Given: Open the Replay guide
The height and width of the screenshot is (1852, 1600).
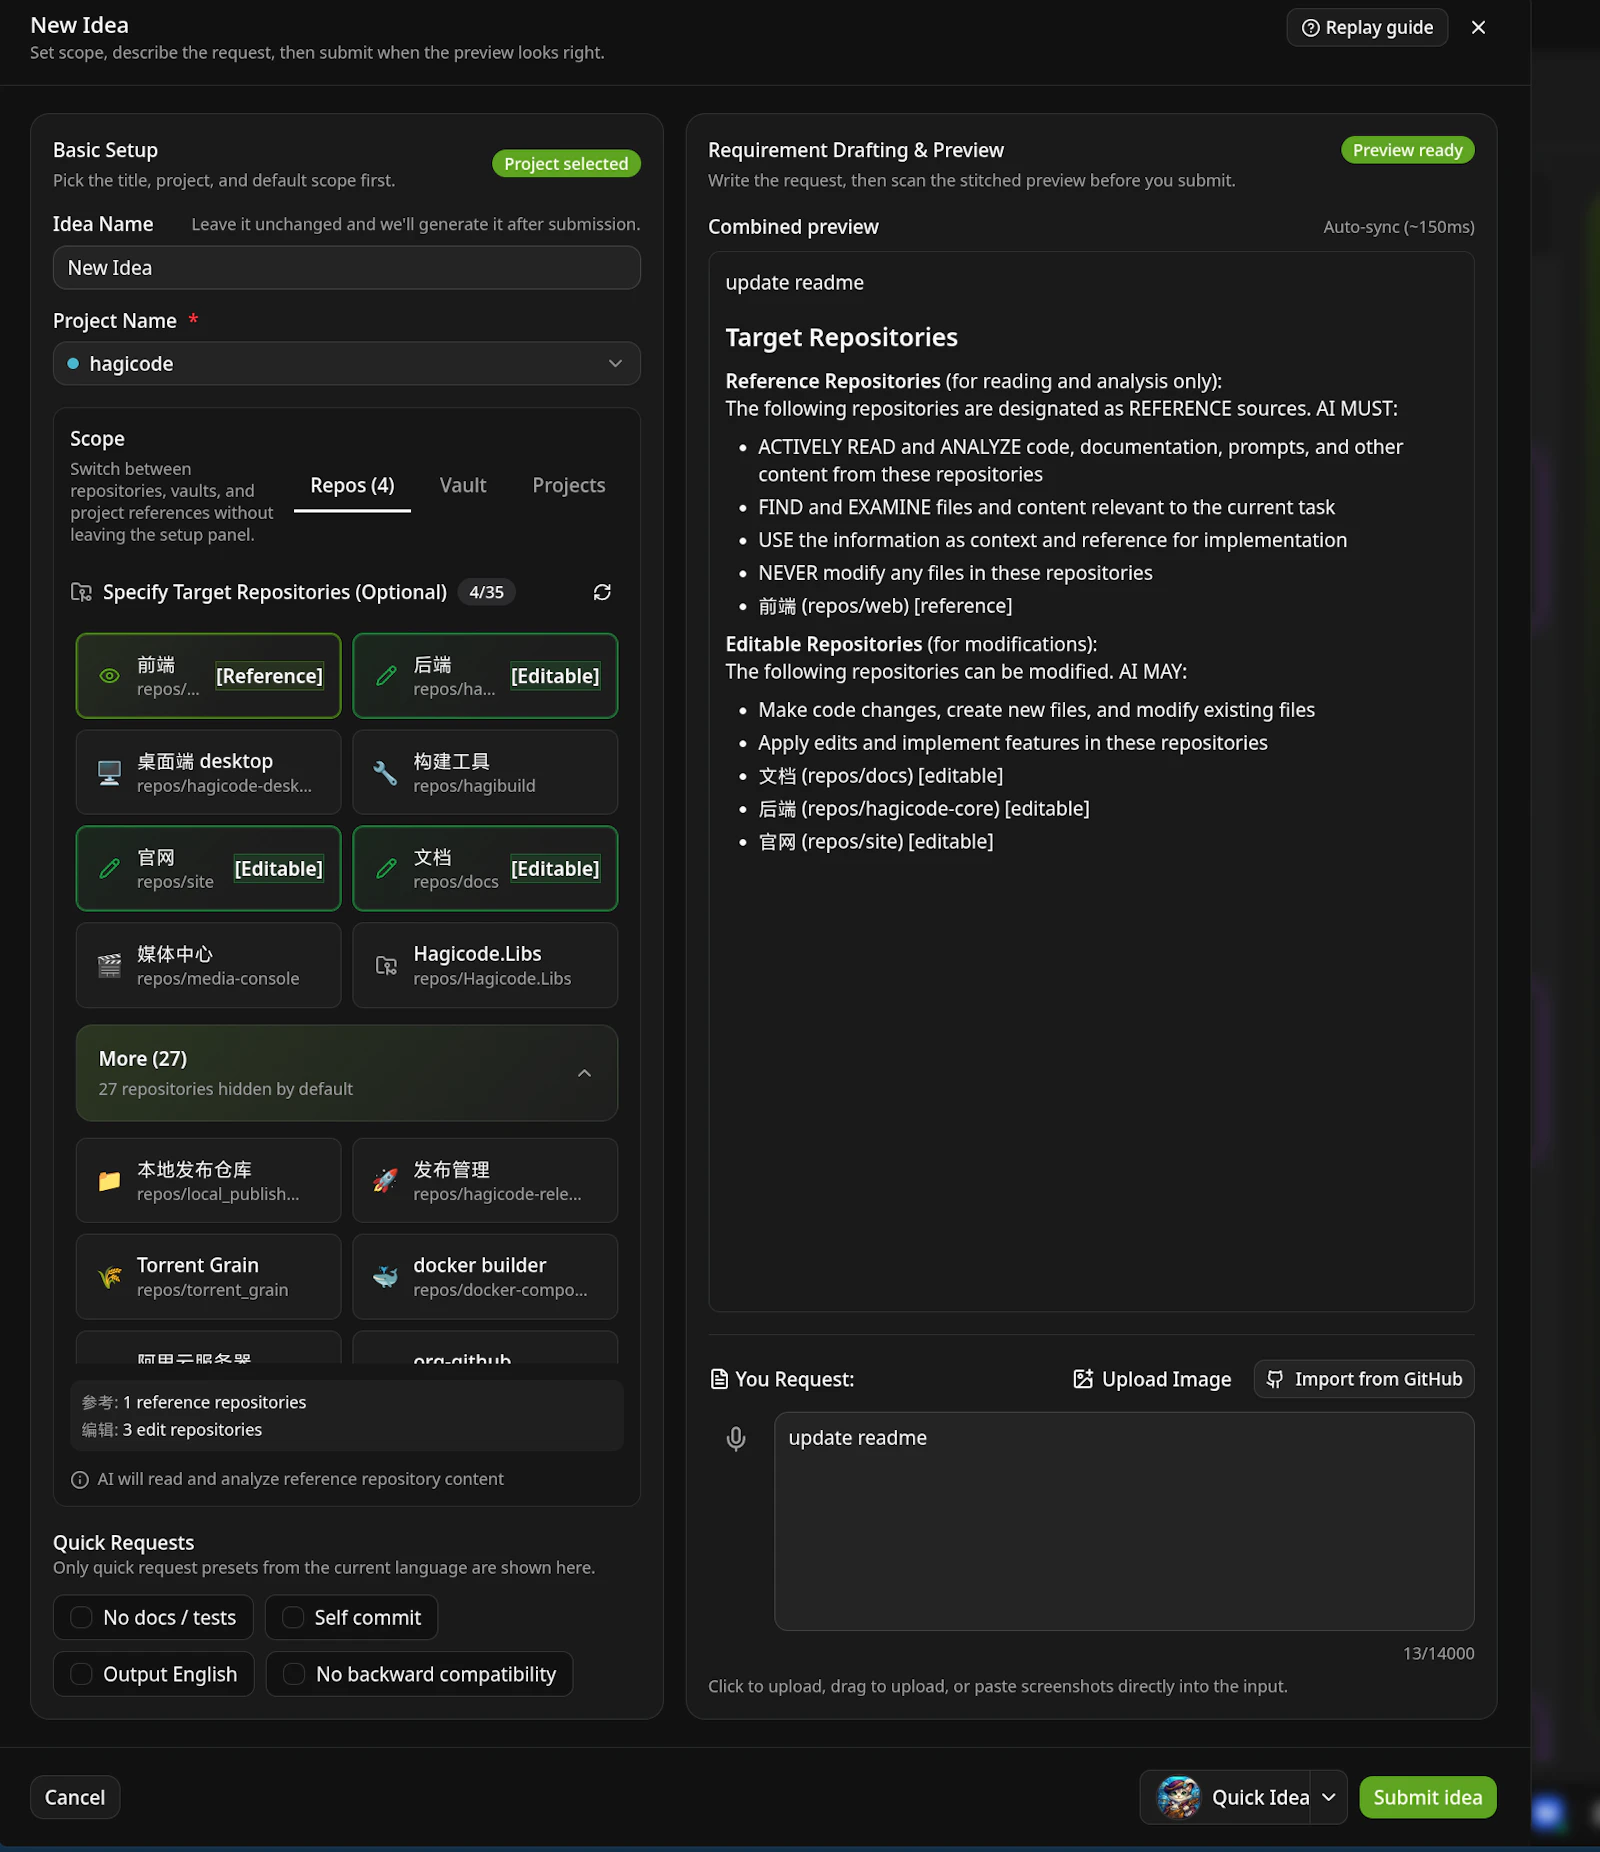Looking at the screenshot, I should tap(1367, 27).
